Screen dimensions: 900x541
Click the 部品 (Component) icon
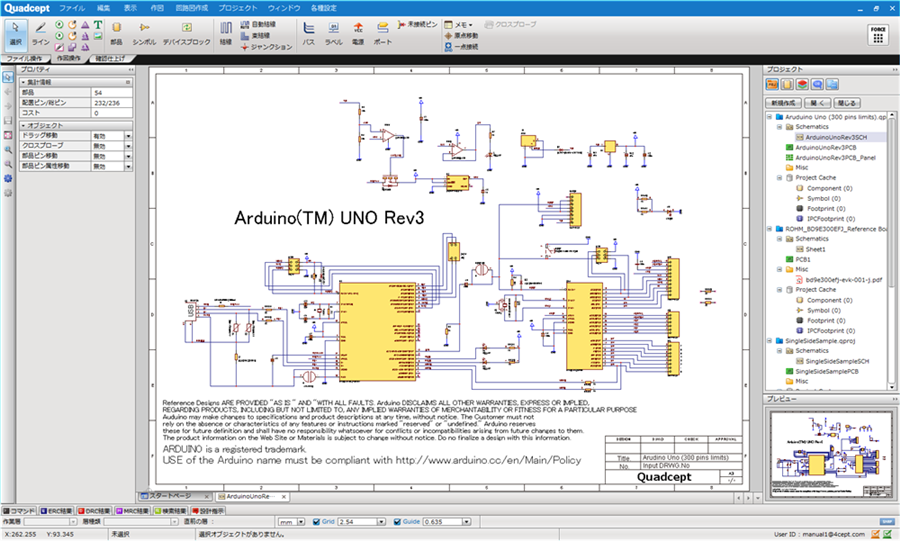(116, 31)
